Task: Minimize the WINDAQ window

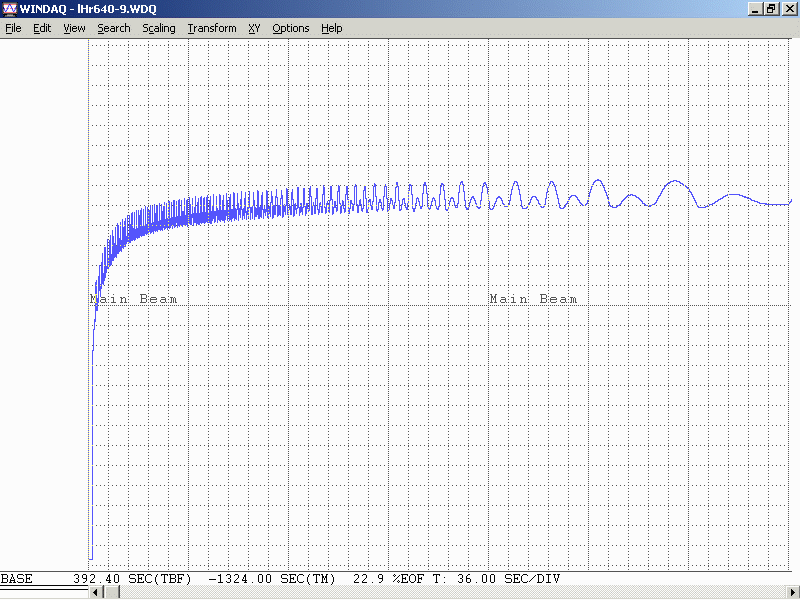Action: point(755,9)
